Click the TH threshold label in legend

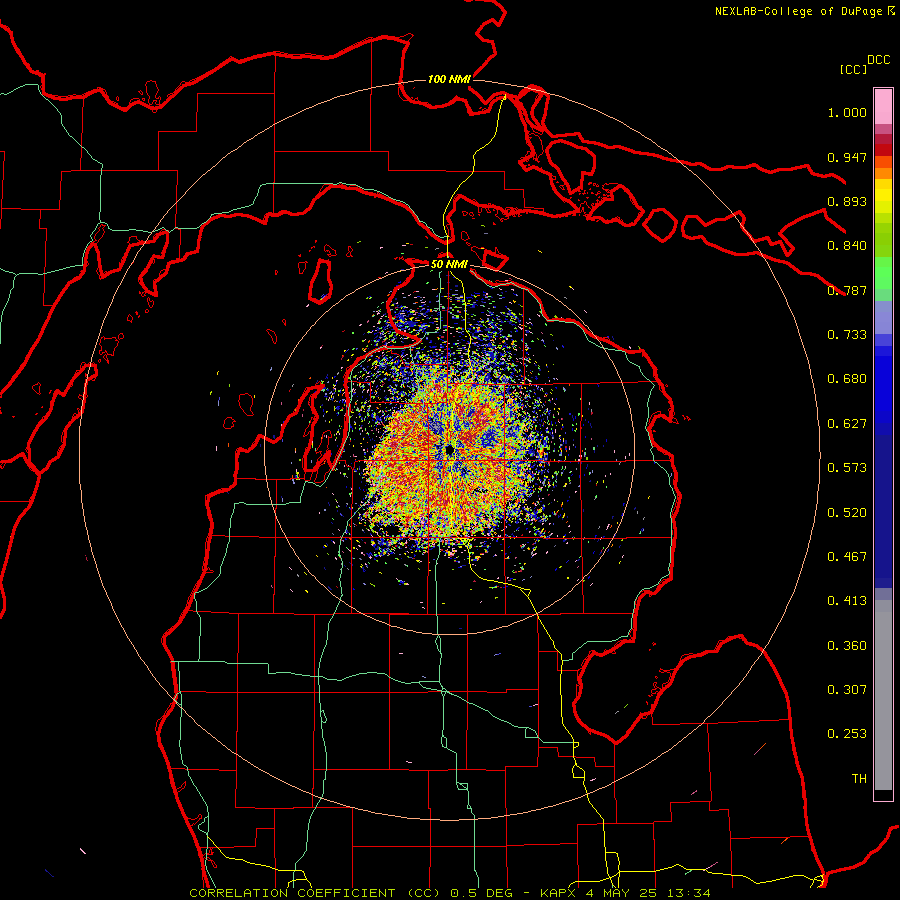[859, 779]
